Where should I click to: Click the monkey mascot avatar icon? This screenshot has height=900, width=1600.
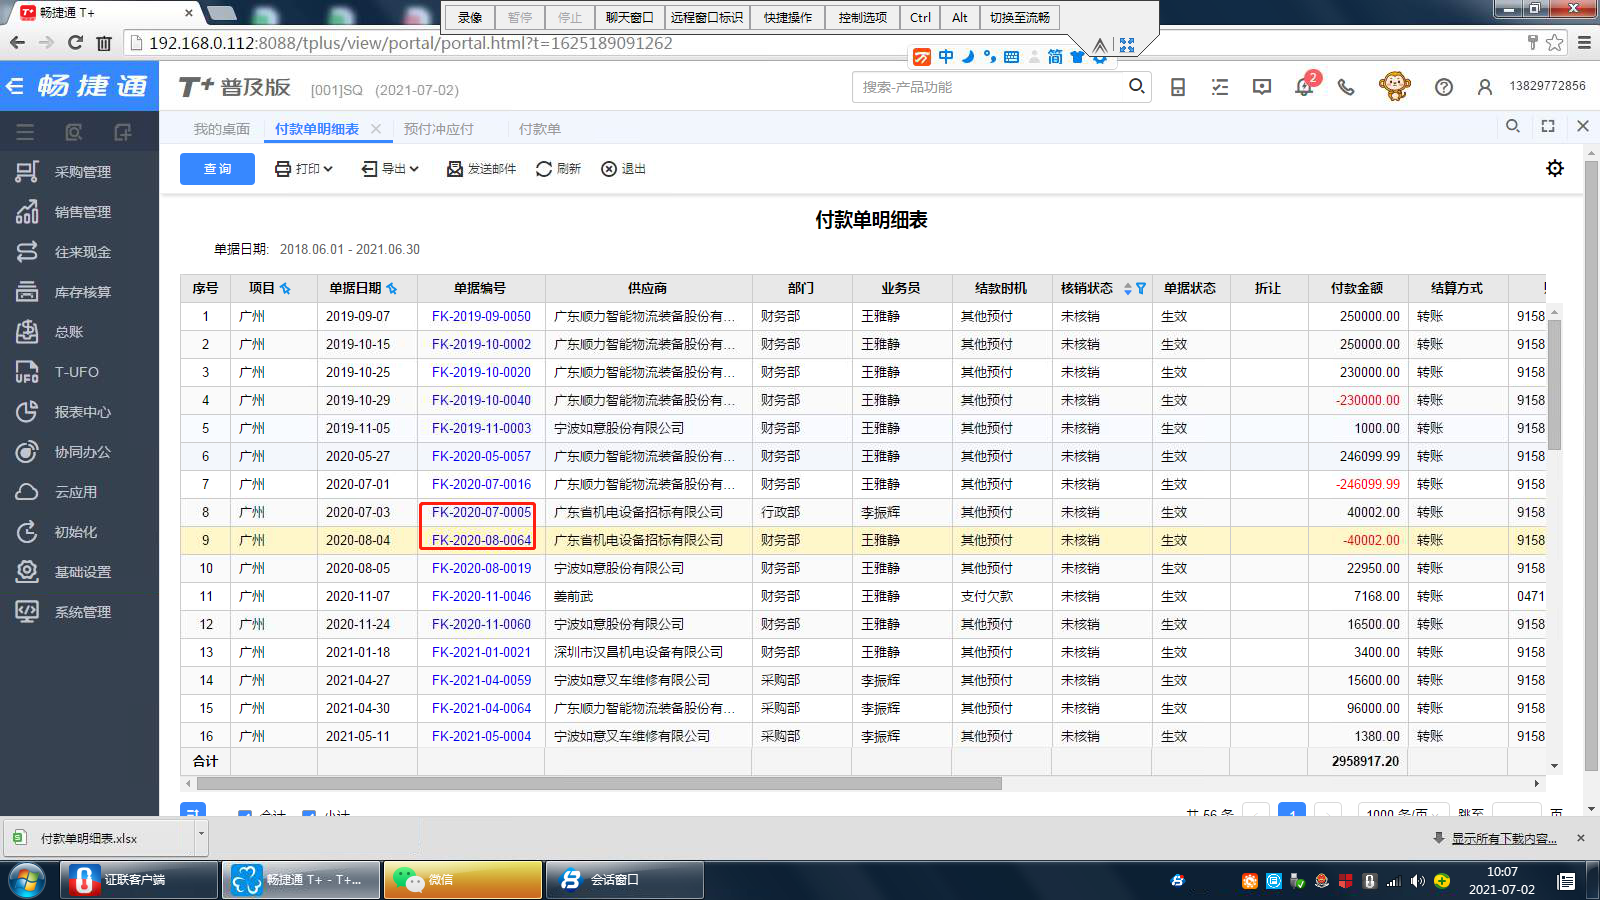pos(1394,86)
